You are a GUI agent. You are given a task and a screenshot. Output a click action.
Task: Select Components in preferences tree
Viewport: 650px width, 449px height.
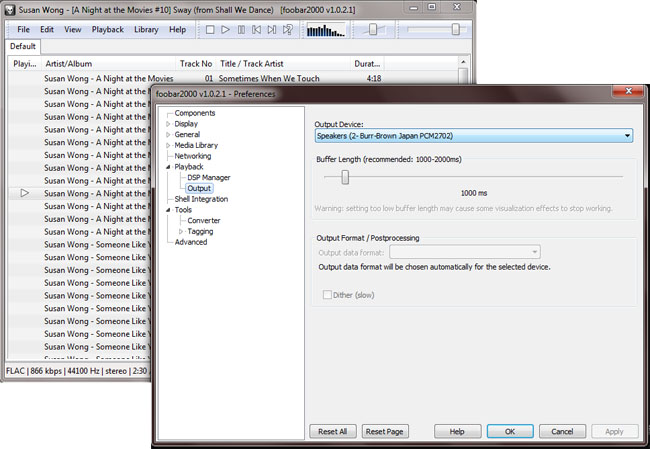[195, 113]
